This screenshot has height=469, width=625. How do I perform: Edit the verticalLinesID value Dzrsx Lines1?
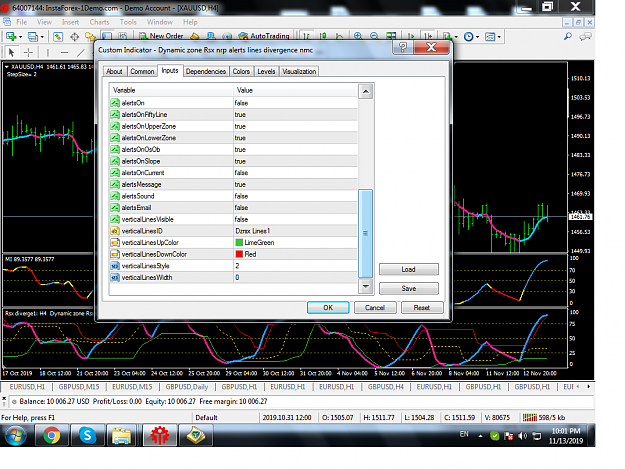click(295, 231)
